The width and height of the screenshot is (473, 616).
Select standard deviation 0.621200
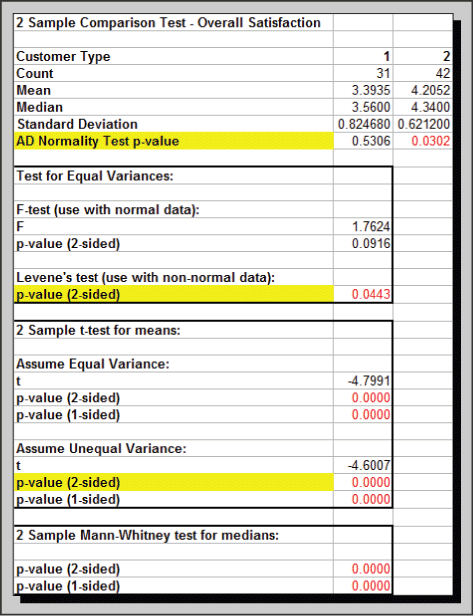click(x=424, y=125)
